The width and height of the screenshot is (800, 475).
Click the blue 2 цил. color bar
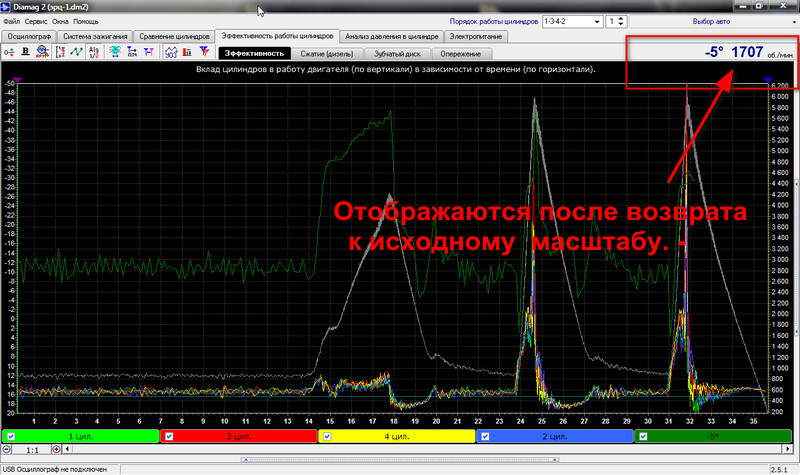(555, 436)
